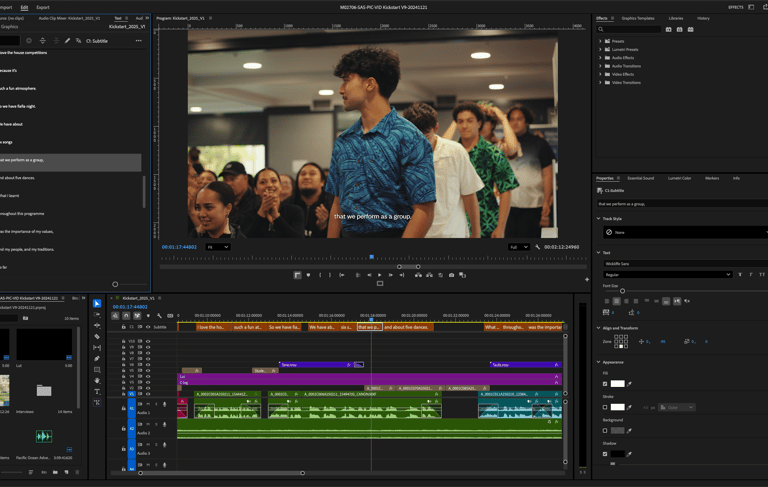The width and height of the screenshot is (768, 487).
Task: Select the Pen tool in timeline toolbar
Action: pos(97,359)
